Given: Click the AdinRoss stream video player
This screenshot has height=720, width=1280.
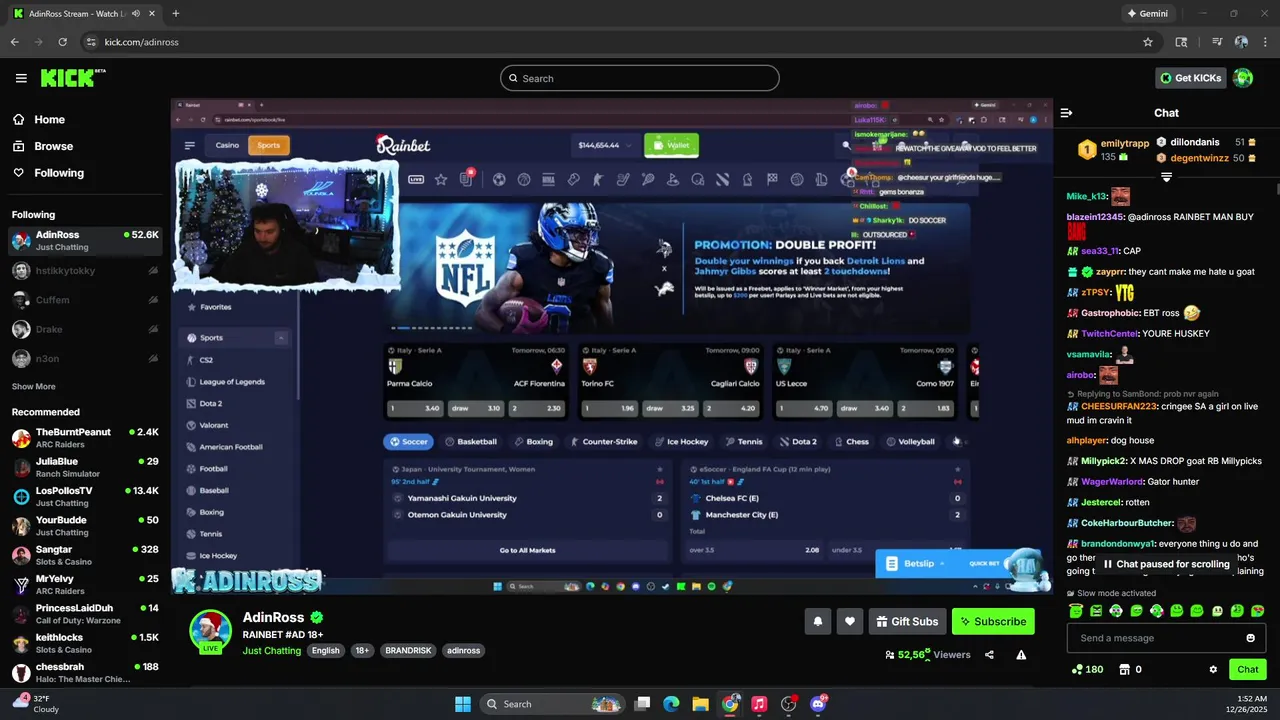Looking at the screenshot, I should [612, 346].
